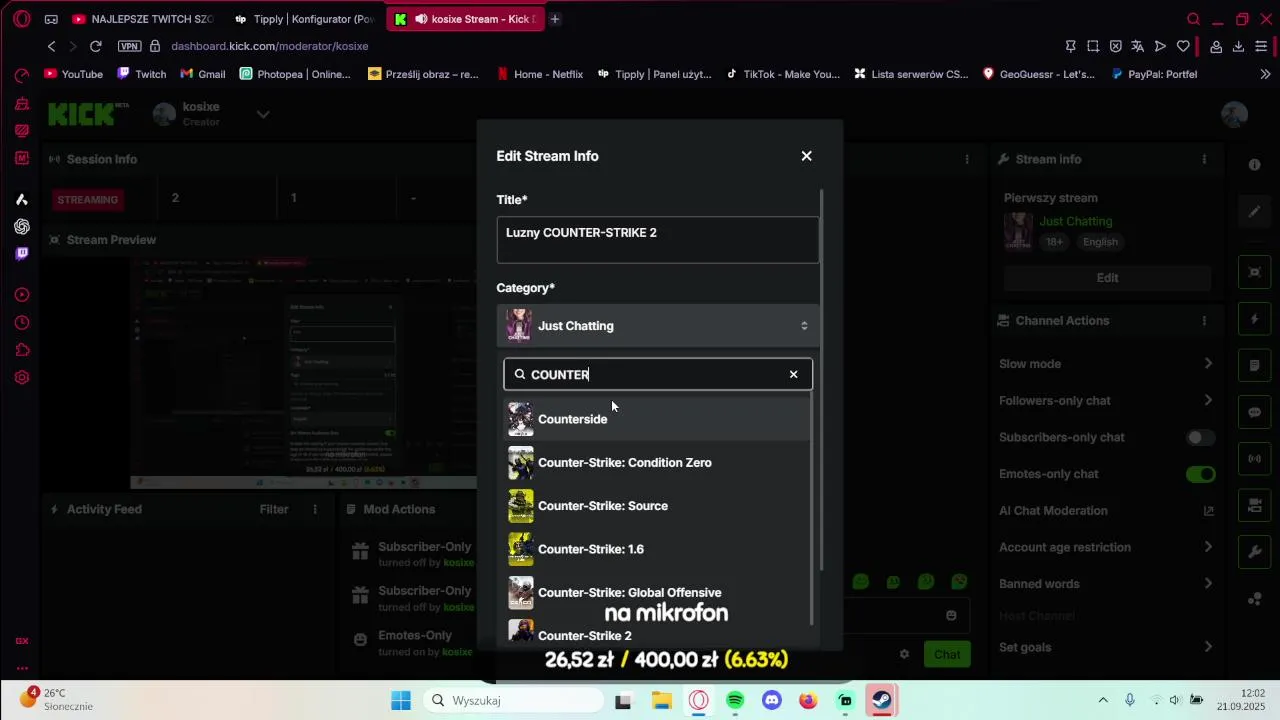The width and height of the screenshot is (1280, 720).
Task: Toggle Subscribers-only chat switch
Action: click(1201, 437)
